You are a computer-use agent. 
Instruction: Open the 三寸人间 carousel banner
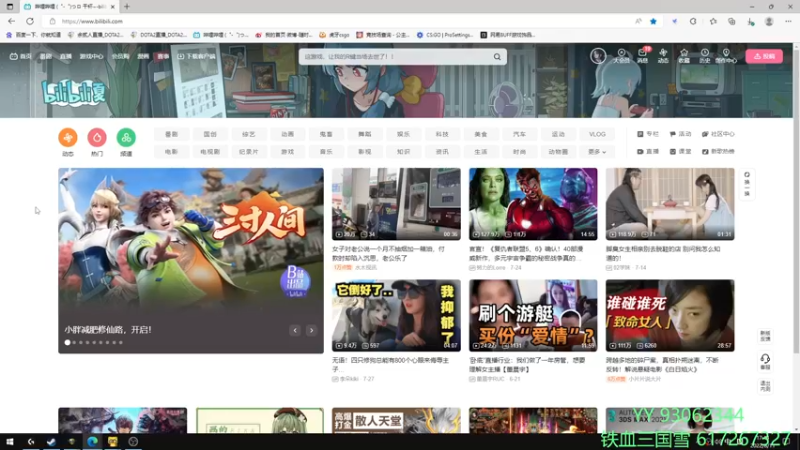pyautogui.click(x=191, y=260)
